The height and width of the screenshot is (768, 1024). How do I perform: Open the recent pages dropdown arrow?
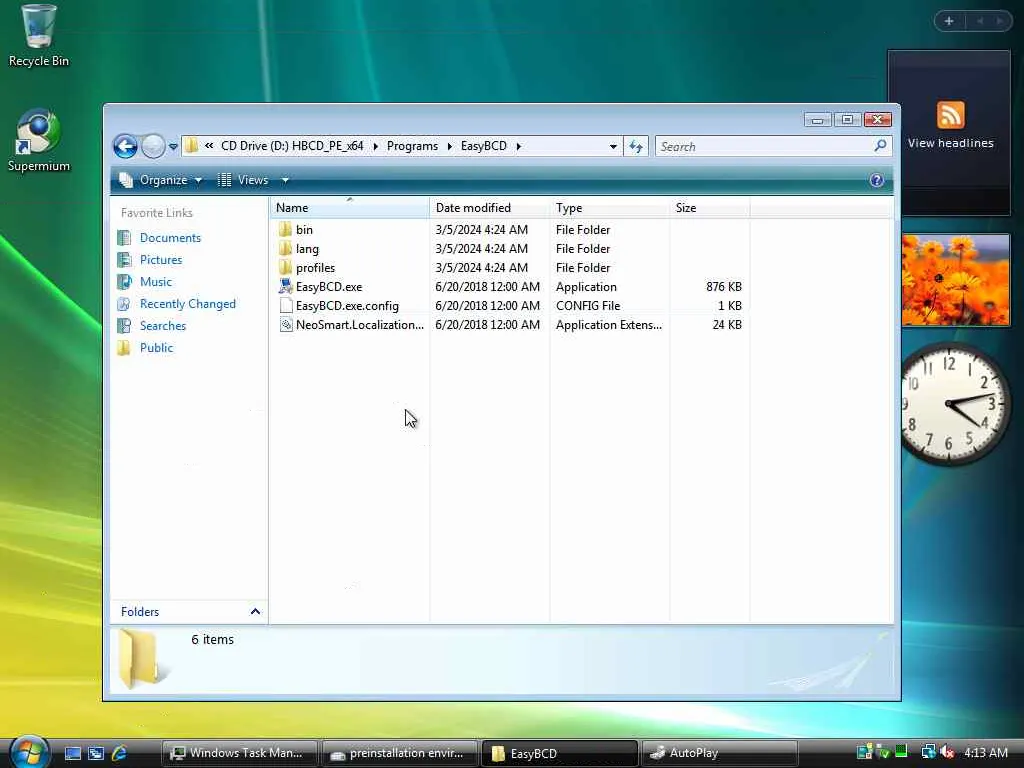click(x=173, y=146)
